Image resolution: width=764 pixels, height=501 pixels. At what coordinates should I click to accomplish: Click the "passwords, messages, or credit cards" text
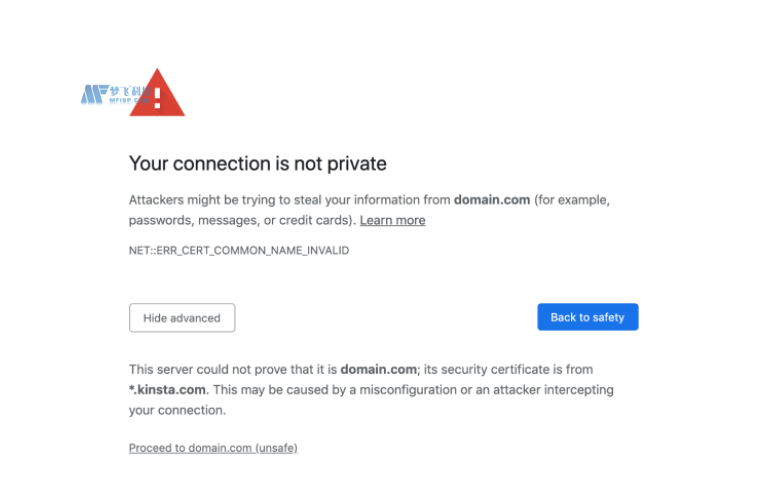click(239, 220)
